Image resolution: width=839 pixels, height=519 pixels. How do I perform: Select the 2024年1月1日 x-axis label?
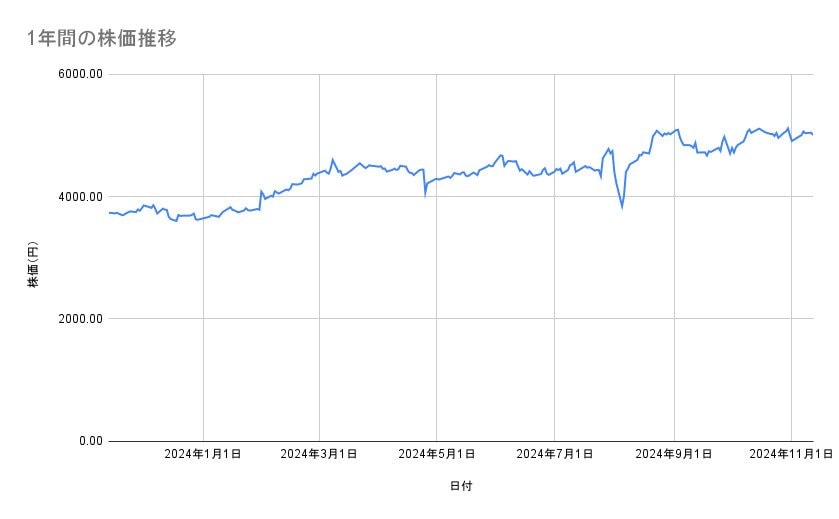coord(203,455)
